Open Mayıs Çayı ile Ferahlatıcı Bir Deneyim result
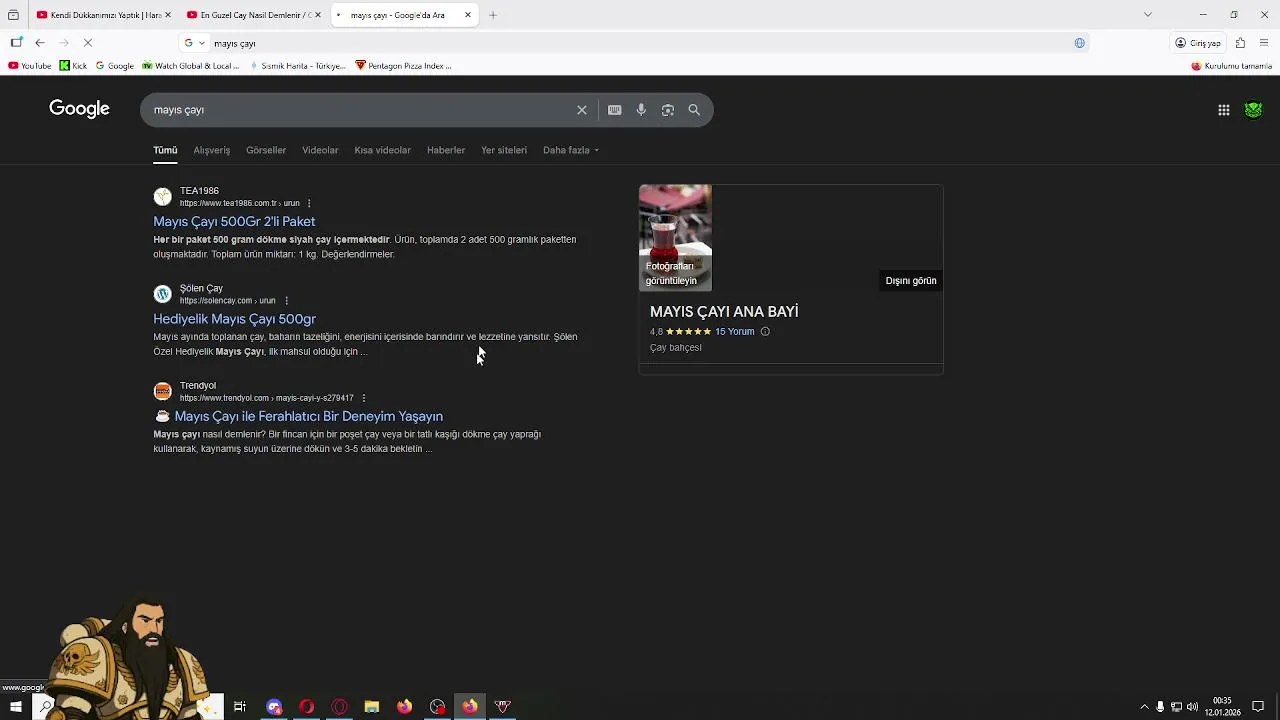1280x720 pixels. (x=308, y=416)
